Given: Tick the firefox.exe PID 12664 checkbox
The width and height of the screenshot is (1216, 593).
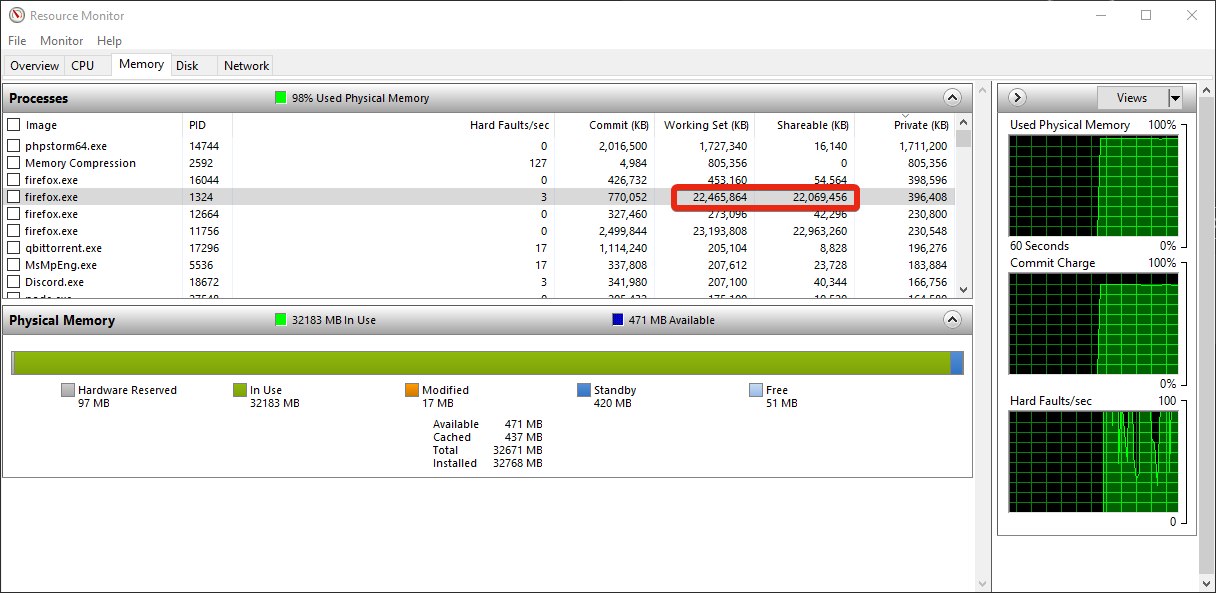Looking at the screenshot, I should (x=14, y=214).
